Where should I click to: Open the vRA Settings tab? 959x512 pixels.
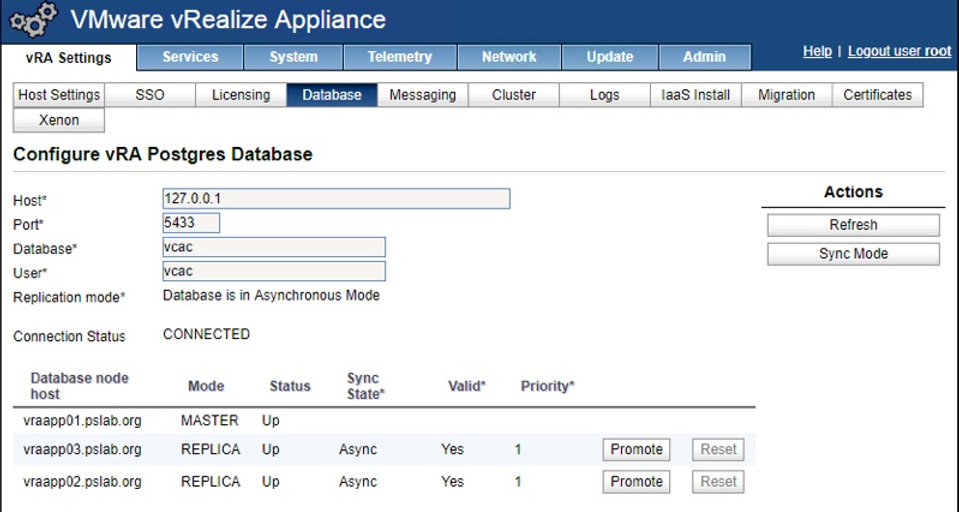68,58
